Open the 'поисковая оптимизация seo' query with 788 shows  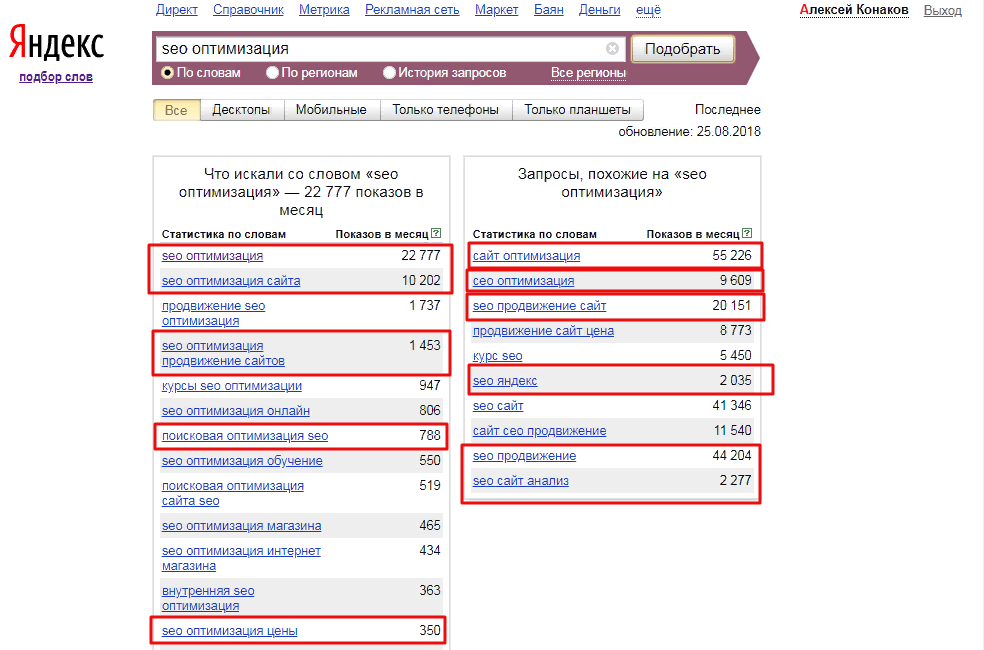click(x=245, y=436)
